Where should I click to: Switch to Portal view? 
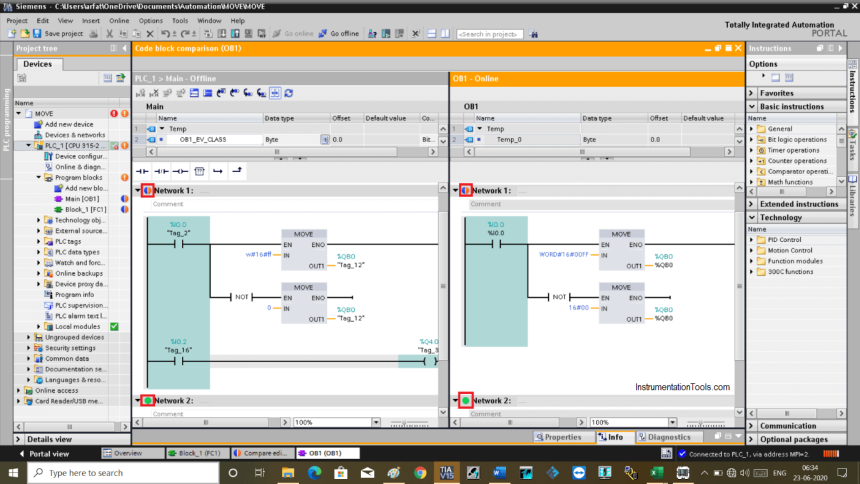pyautogui.click(x=44, y=454)
